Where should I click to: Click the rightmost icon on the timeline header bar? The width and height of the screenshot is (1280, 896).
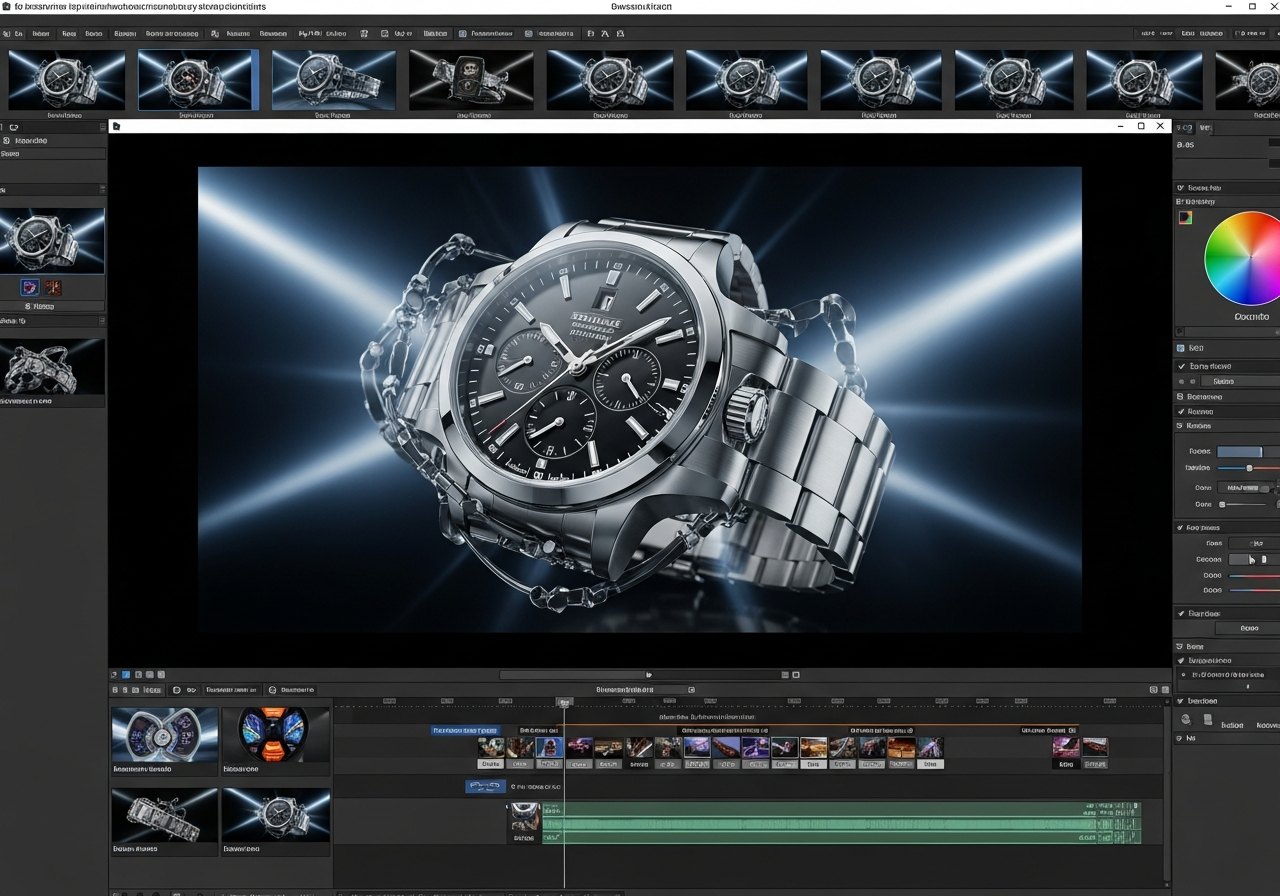pos(1164,690)
